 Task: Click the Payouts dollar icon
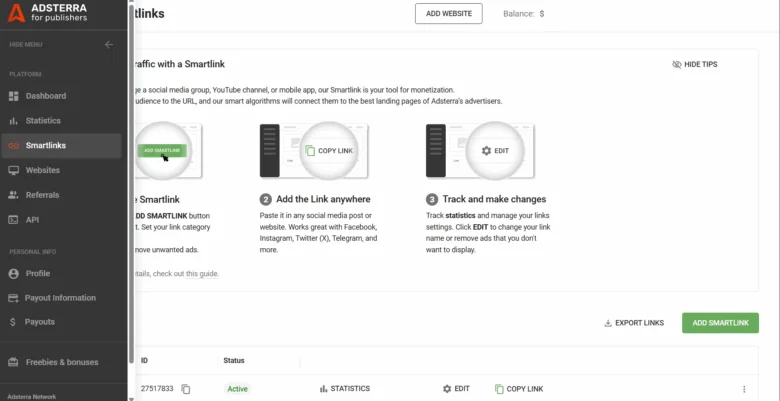click(14, 322)
